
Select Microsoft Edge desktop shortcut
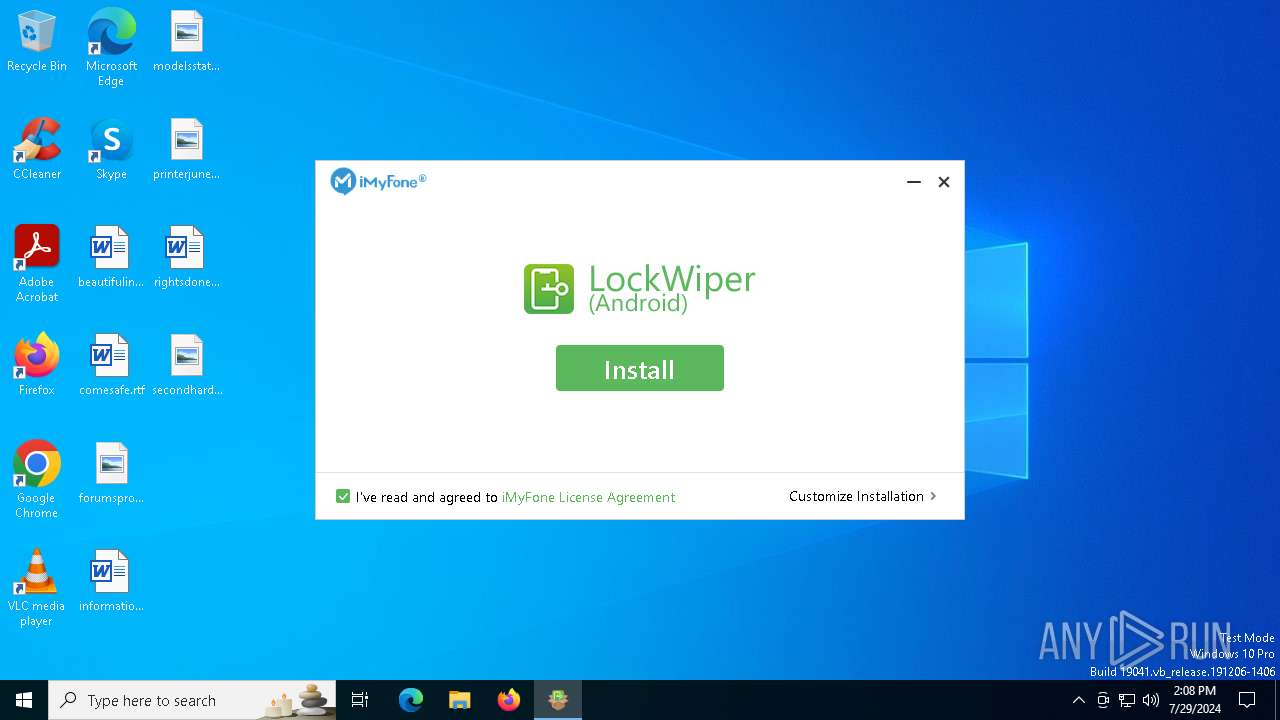[x=111, y=47]
